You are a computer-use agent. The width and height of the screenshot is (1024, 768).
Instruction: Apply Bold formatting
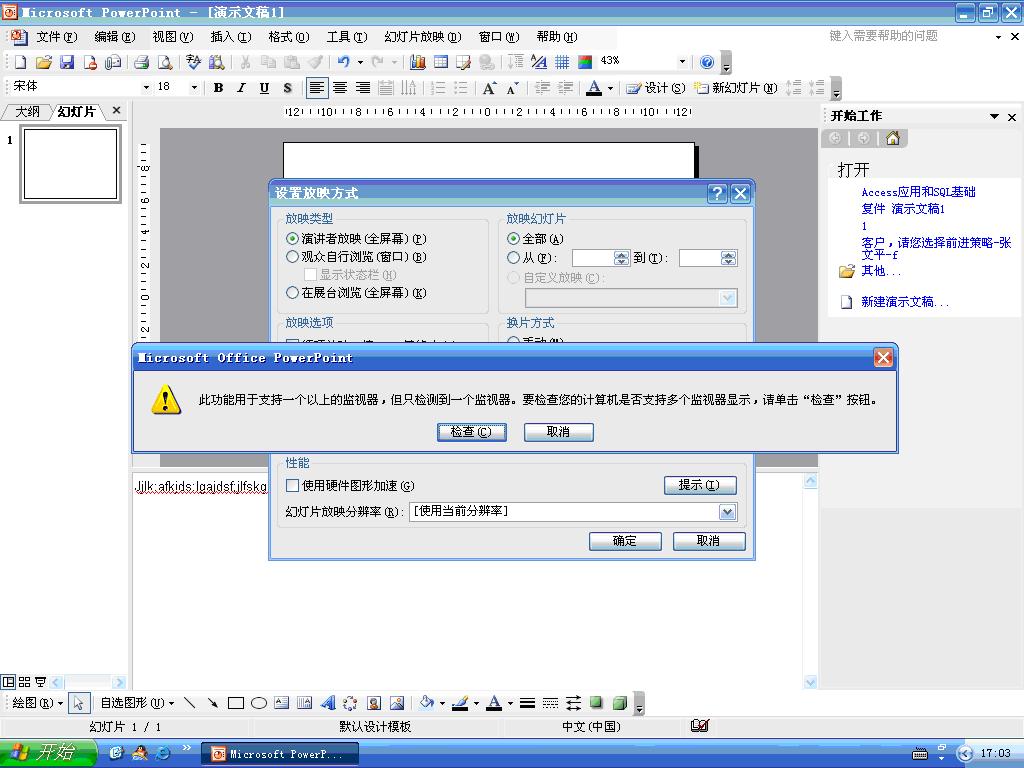click(x=218, y=88)
